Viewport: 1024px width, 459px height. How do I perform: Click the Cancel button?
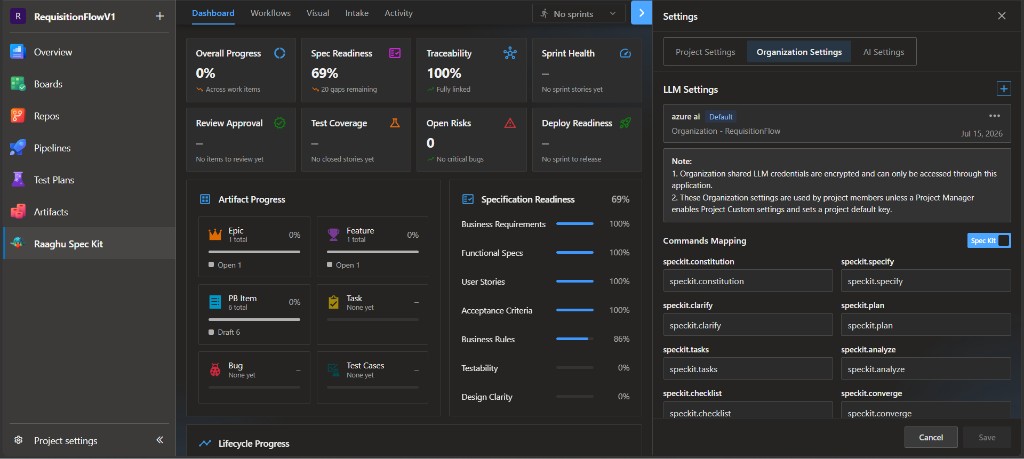(931, 437)
